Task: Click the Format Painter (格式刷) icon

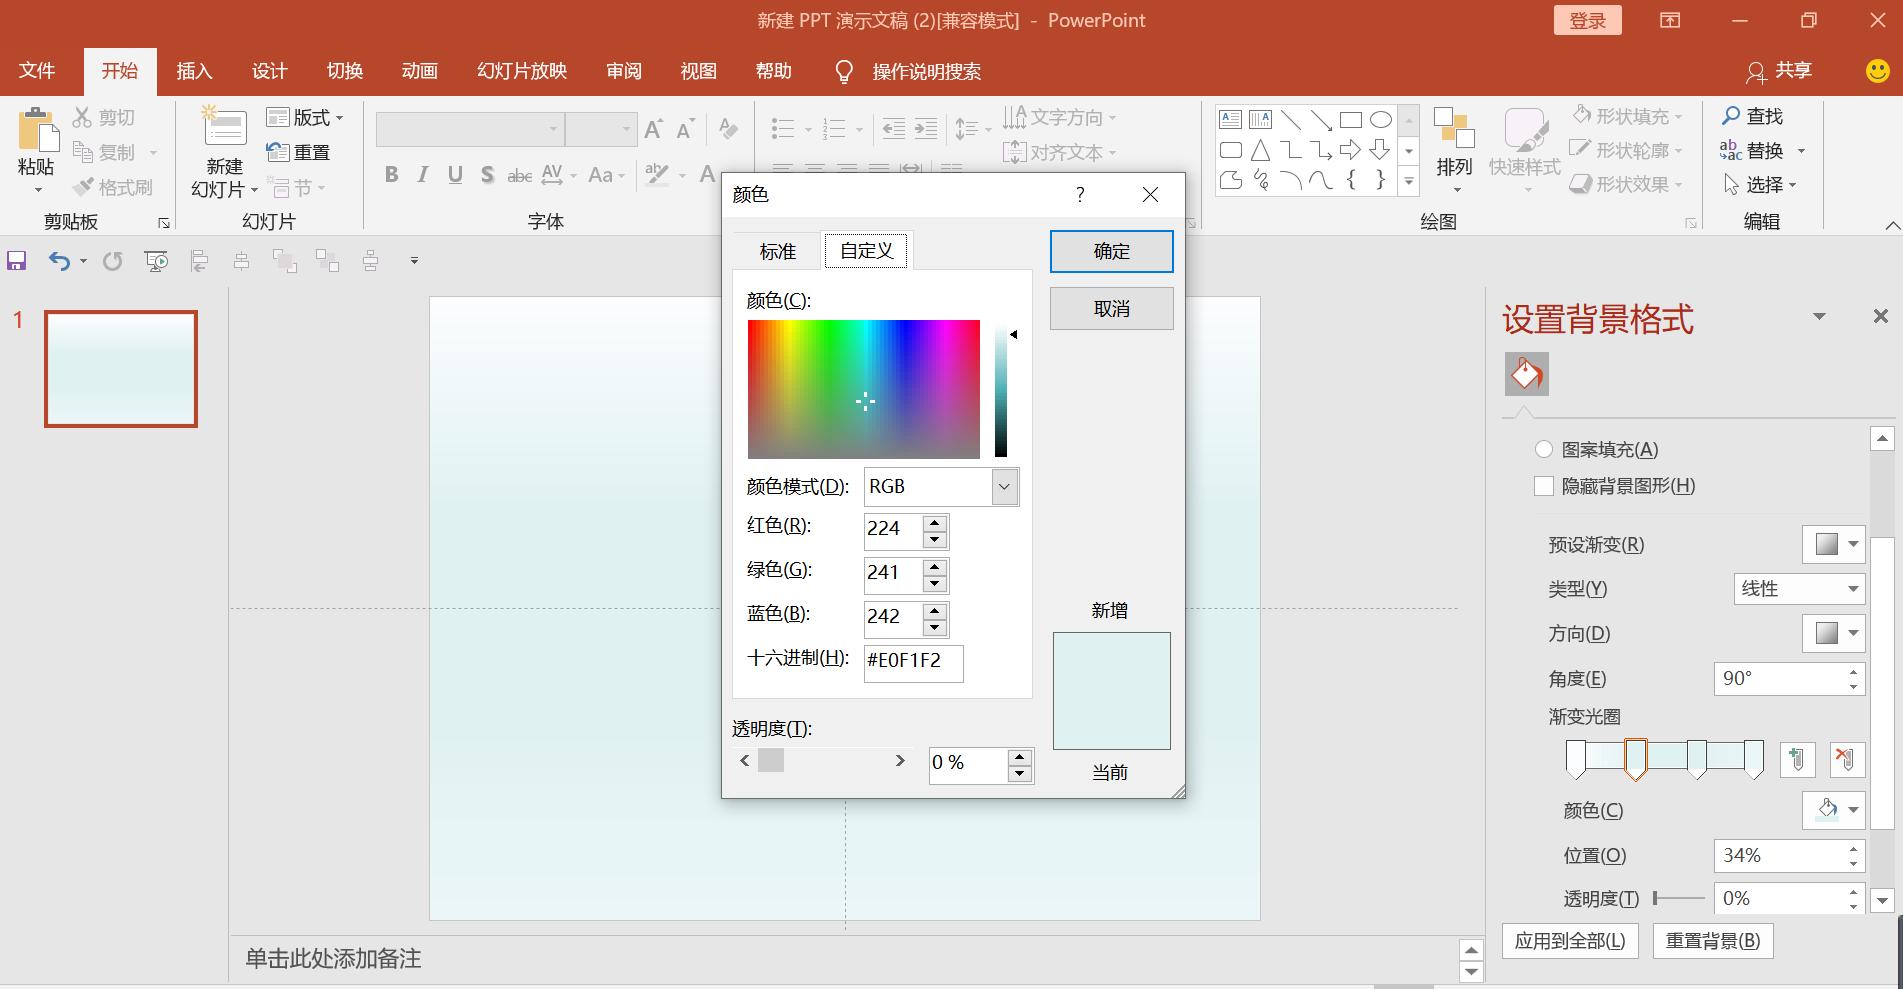Action: (113, 187)
